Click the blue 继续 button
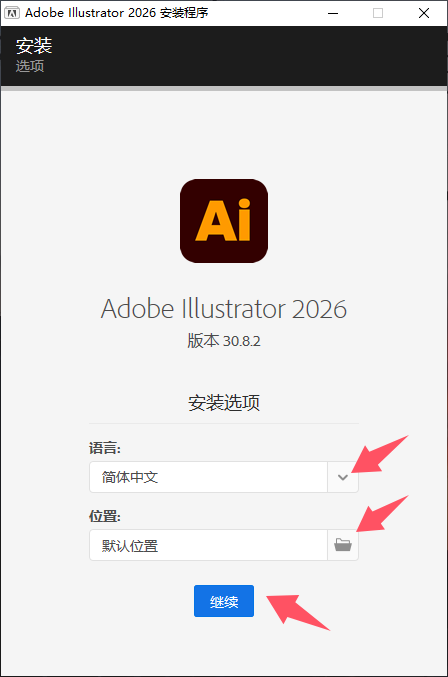Image resolution: width=448 pixels, height=677 pixels. (224, 601)
